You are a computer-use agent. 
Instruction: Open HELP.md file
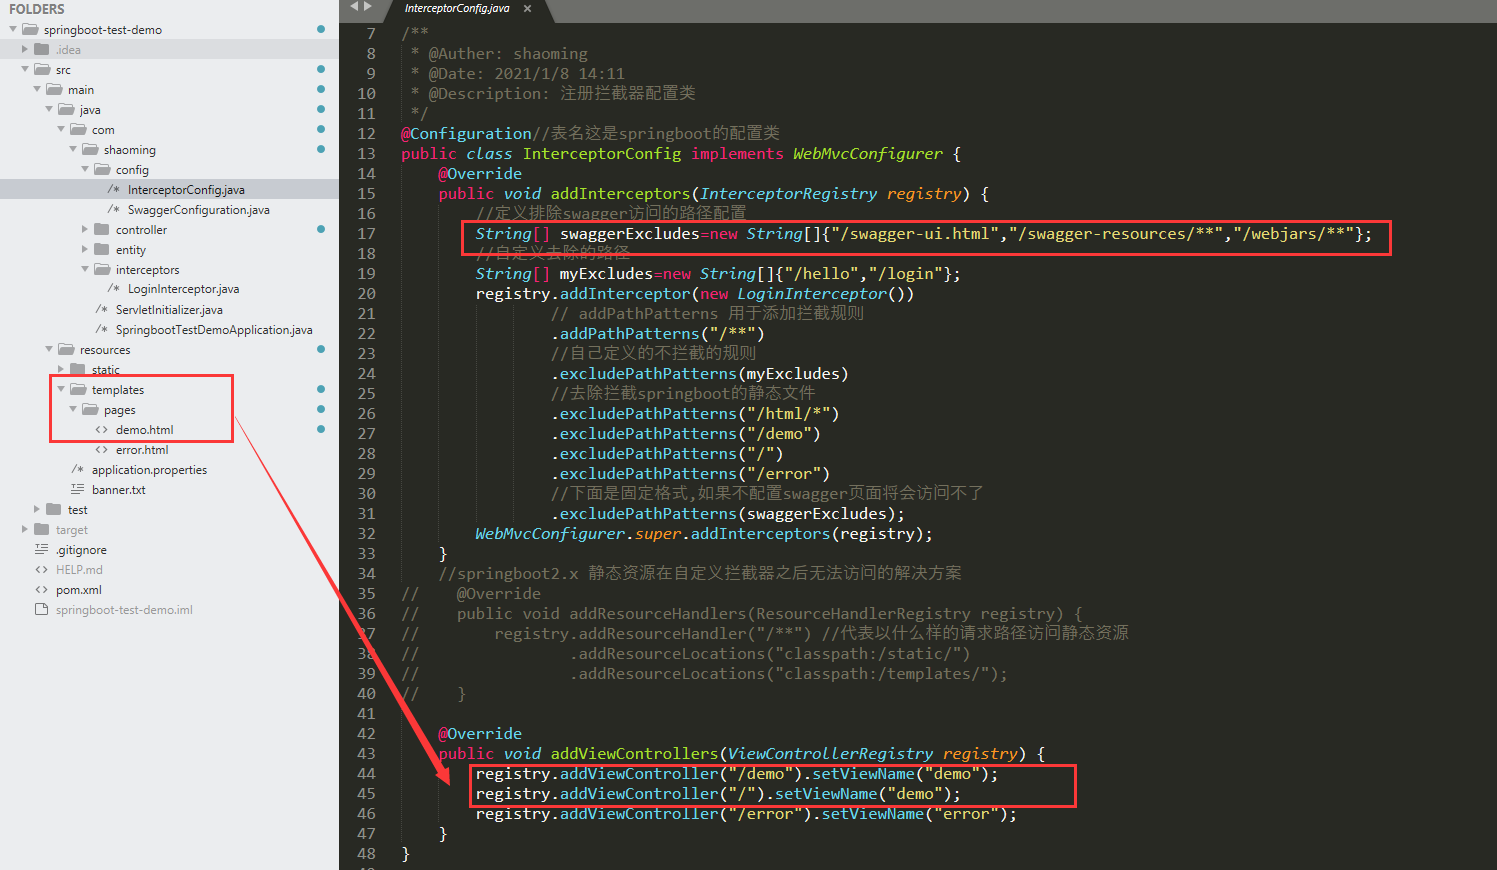click(79, 569)
